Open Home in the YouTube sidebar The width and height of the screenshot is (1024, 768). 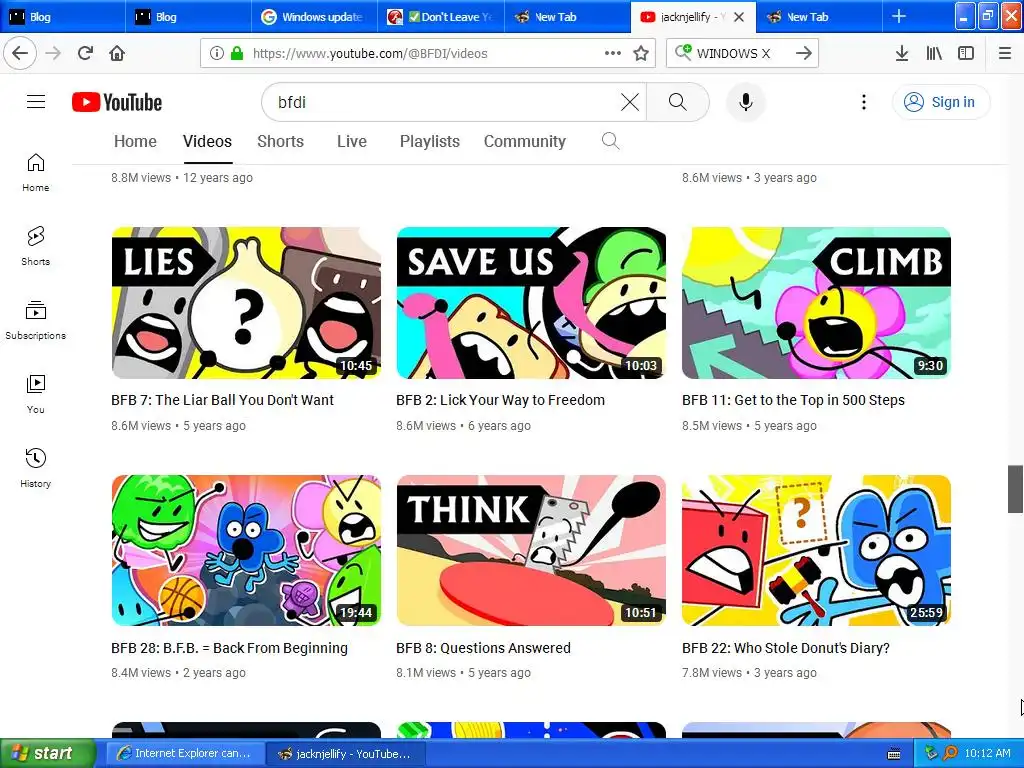(x=36, y=172)
